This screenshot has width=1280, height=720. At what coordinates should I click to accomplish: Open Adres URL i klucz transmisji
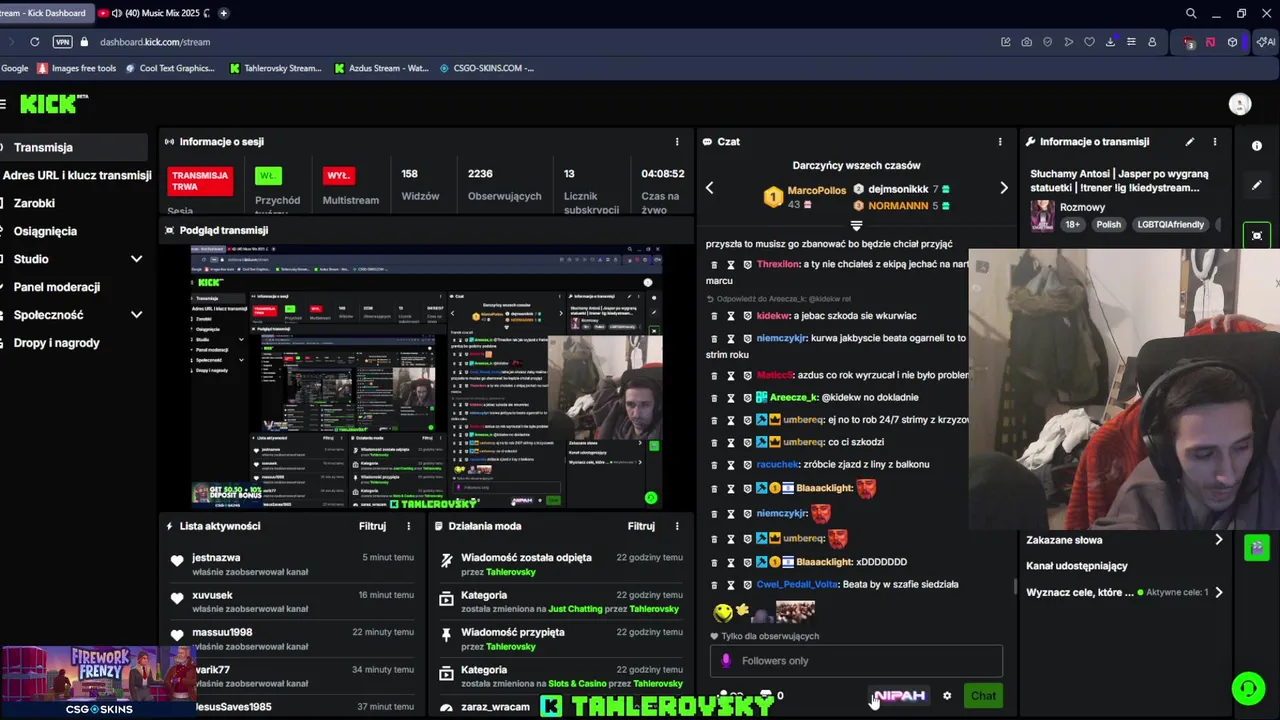[x=75, y=175]
